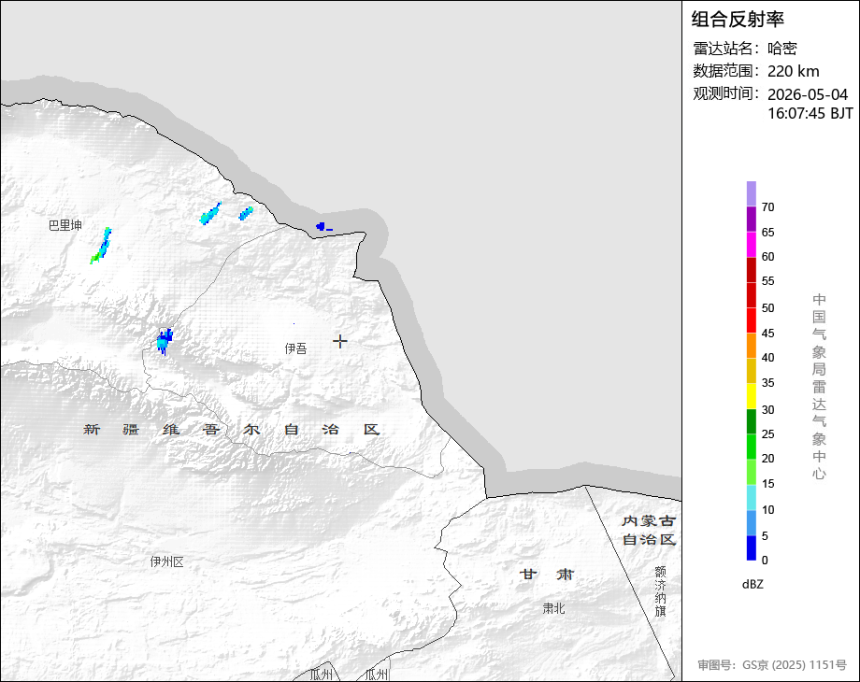Click the 中国气象局雷达气象中心 vertical text
This screenshot has width=860, height=682.
tap(819, 386)
